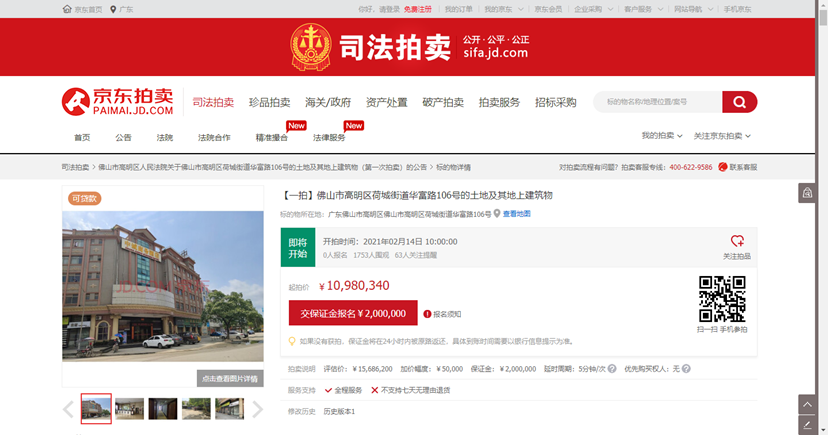The height and width of the screenshot is (435, 828).
Task: Open the 精准撮合 submenu item
Action: [x=271, y=137]
